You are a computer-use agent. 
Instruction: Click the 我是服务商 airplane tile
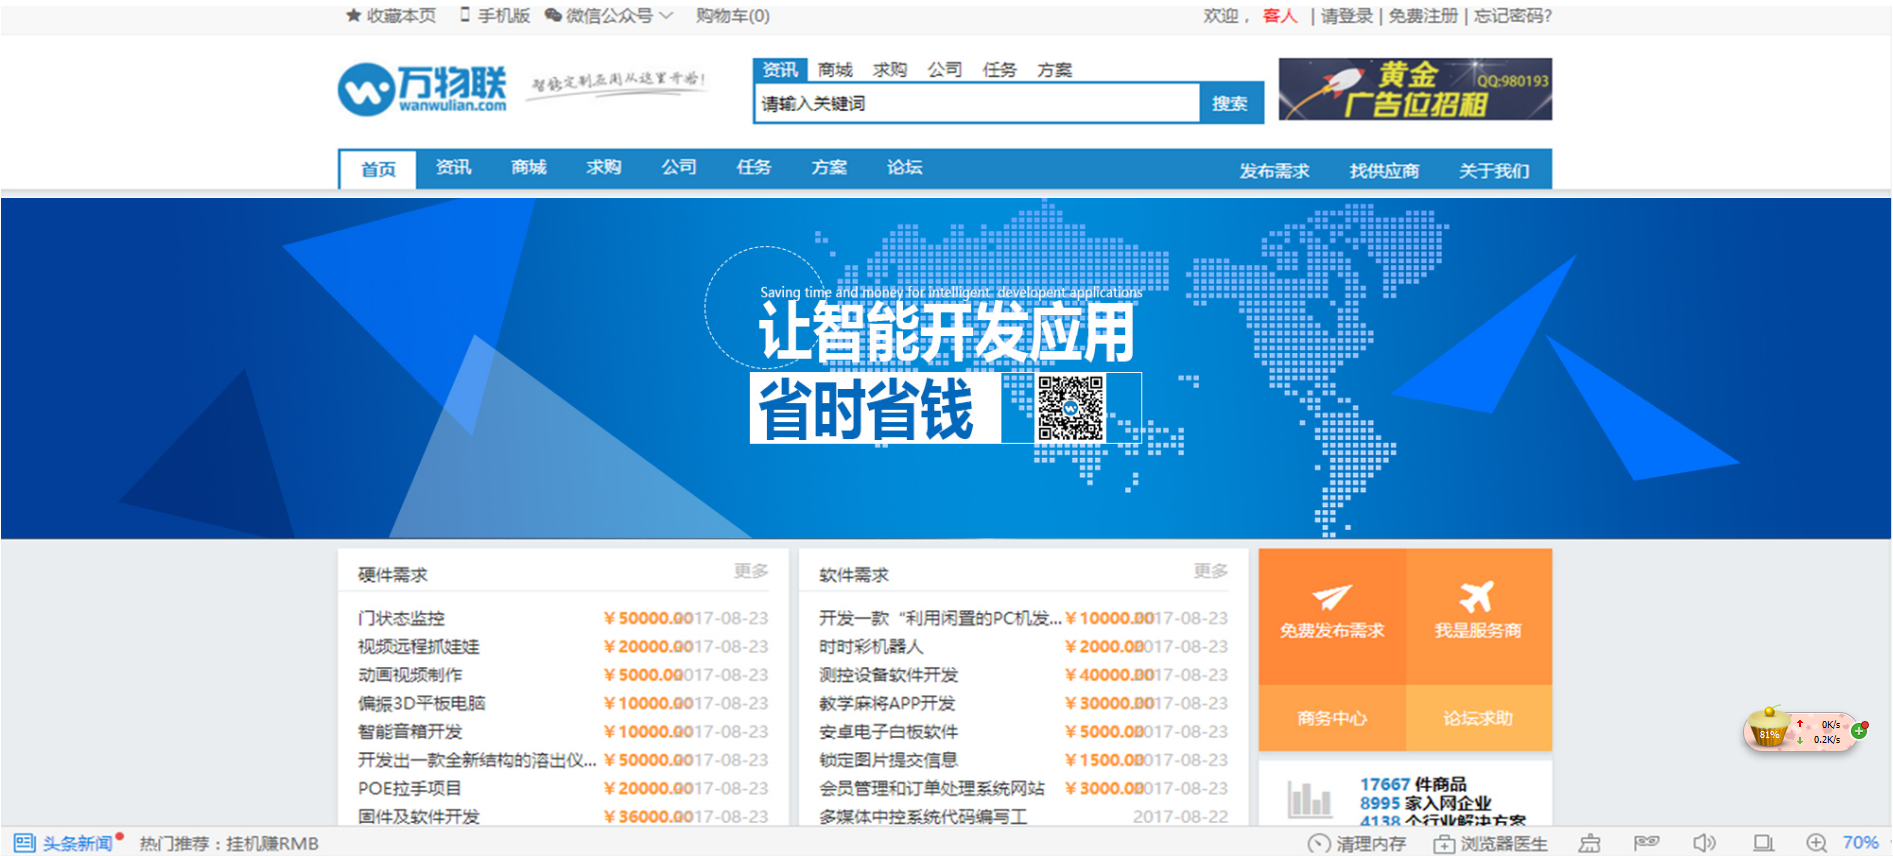[1479, 616]
